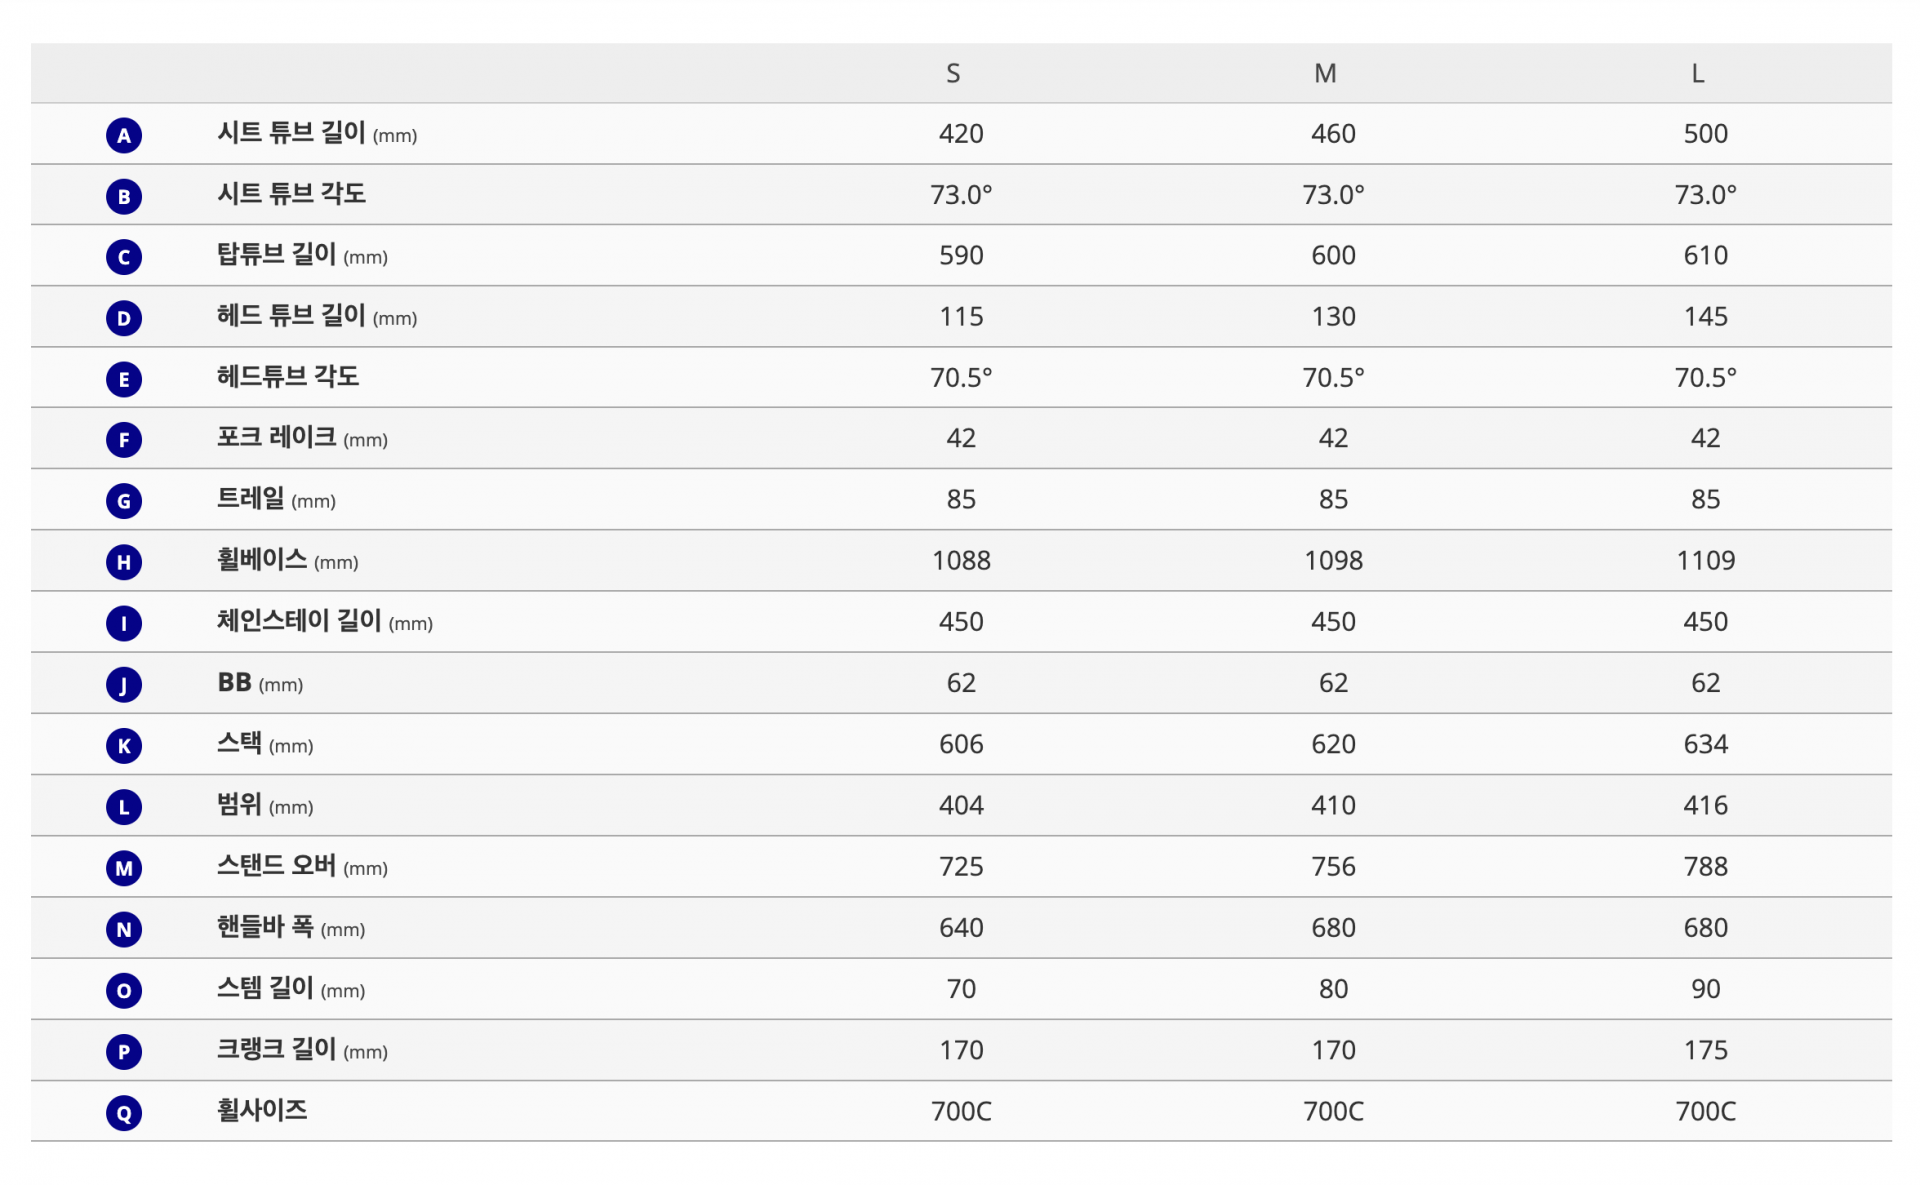Click the F badge beside fork rake
Image resolution: width=1920 pixels, height=1185 pixels.
tap(124, 440)
